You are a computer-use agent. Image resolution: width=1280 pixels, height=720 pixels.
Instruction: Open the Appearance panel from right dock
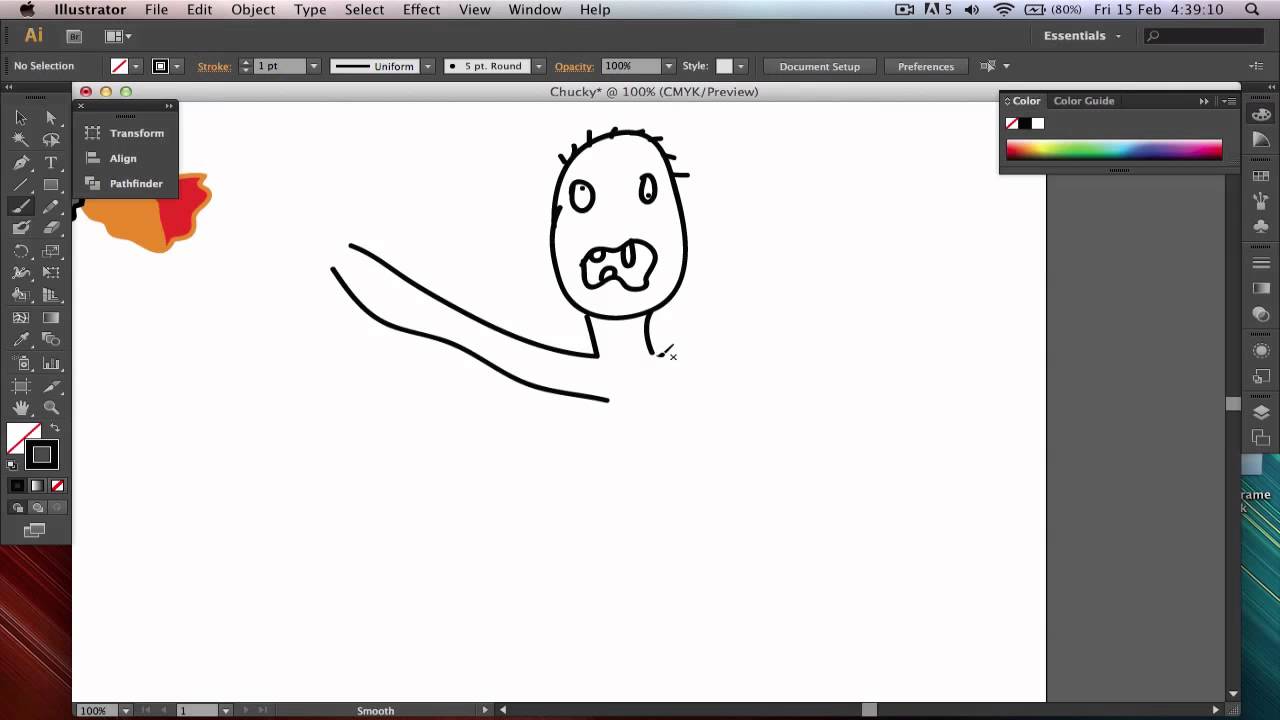click(1261, 351)
